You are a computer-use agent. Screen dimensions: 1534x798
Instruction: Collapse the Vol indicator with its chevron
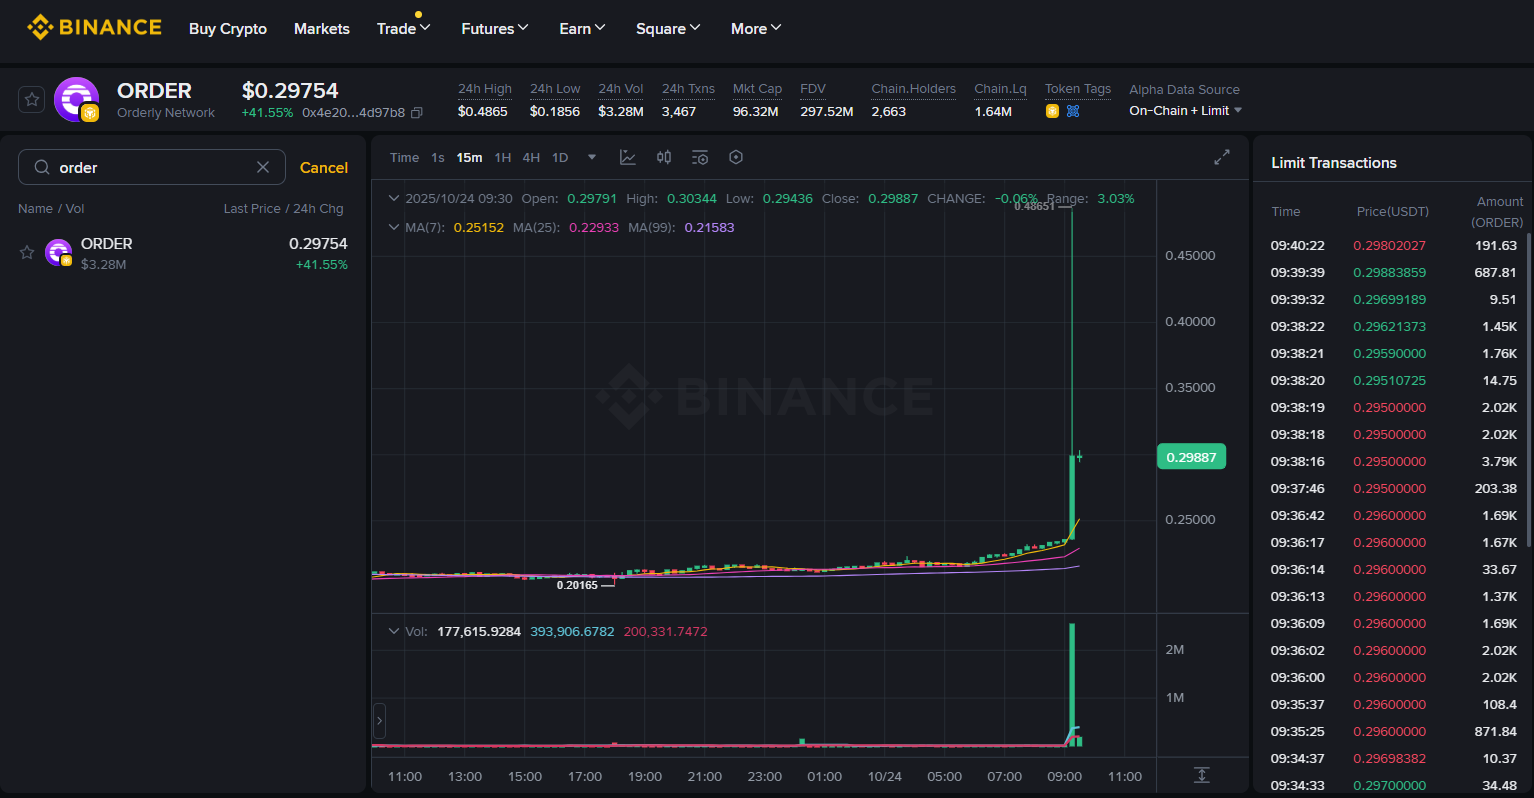(394, 632)
